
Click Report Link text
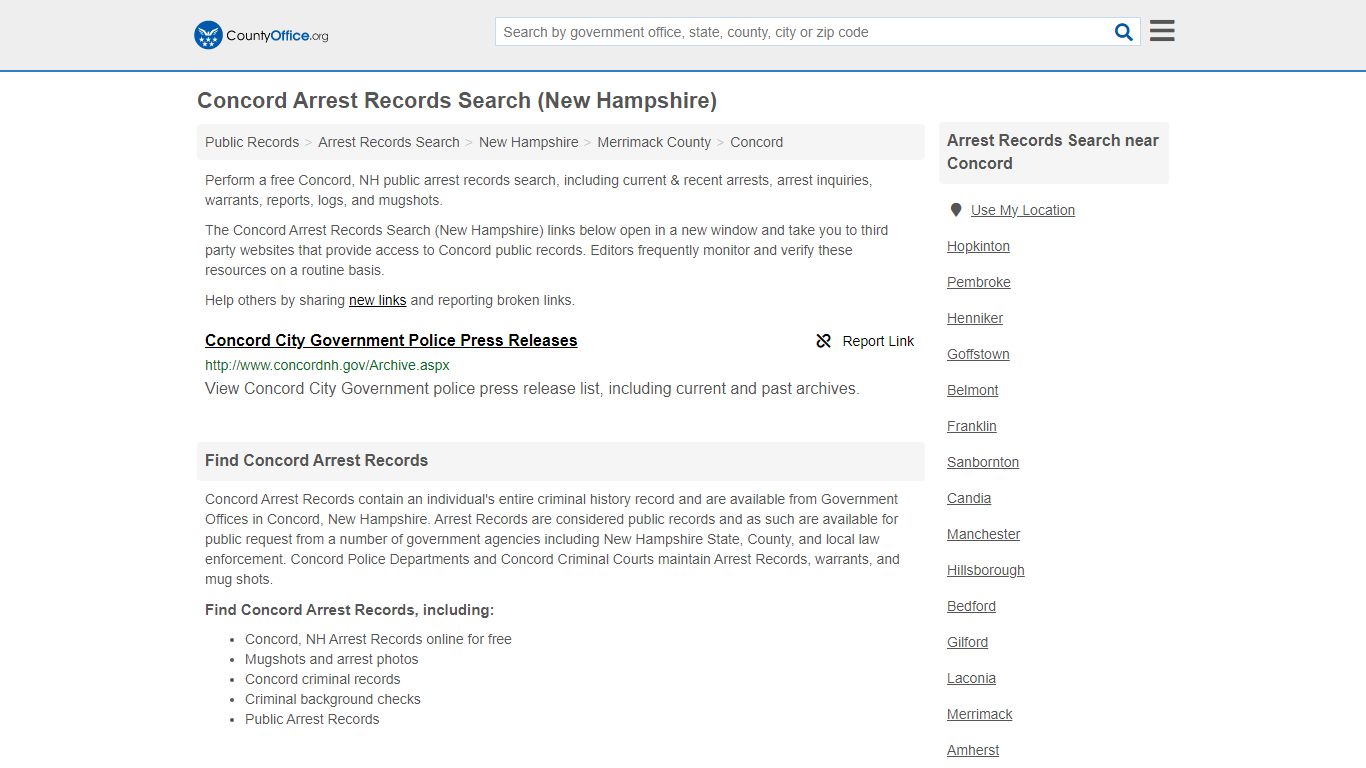click(x=878, y=341)
